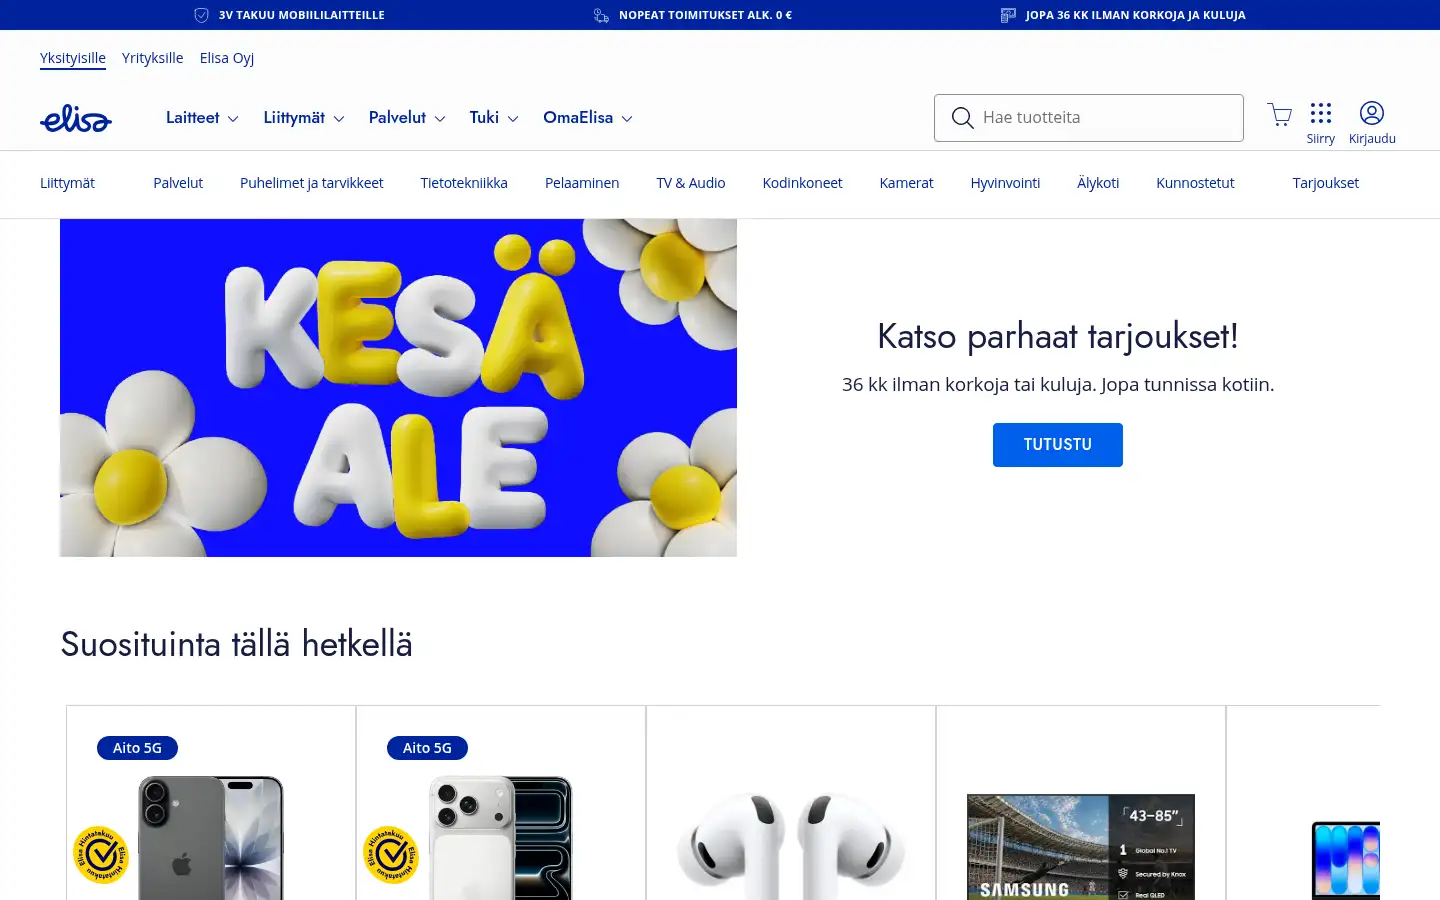Click the Hintatakuu badge on iPhone 16 Pro card

(391, 855)
